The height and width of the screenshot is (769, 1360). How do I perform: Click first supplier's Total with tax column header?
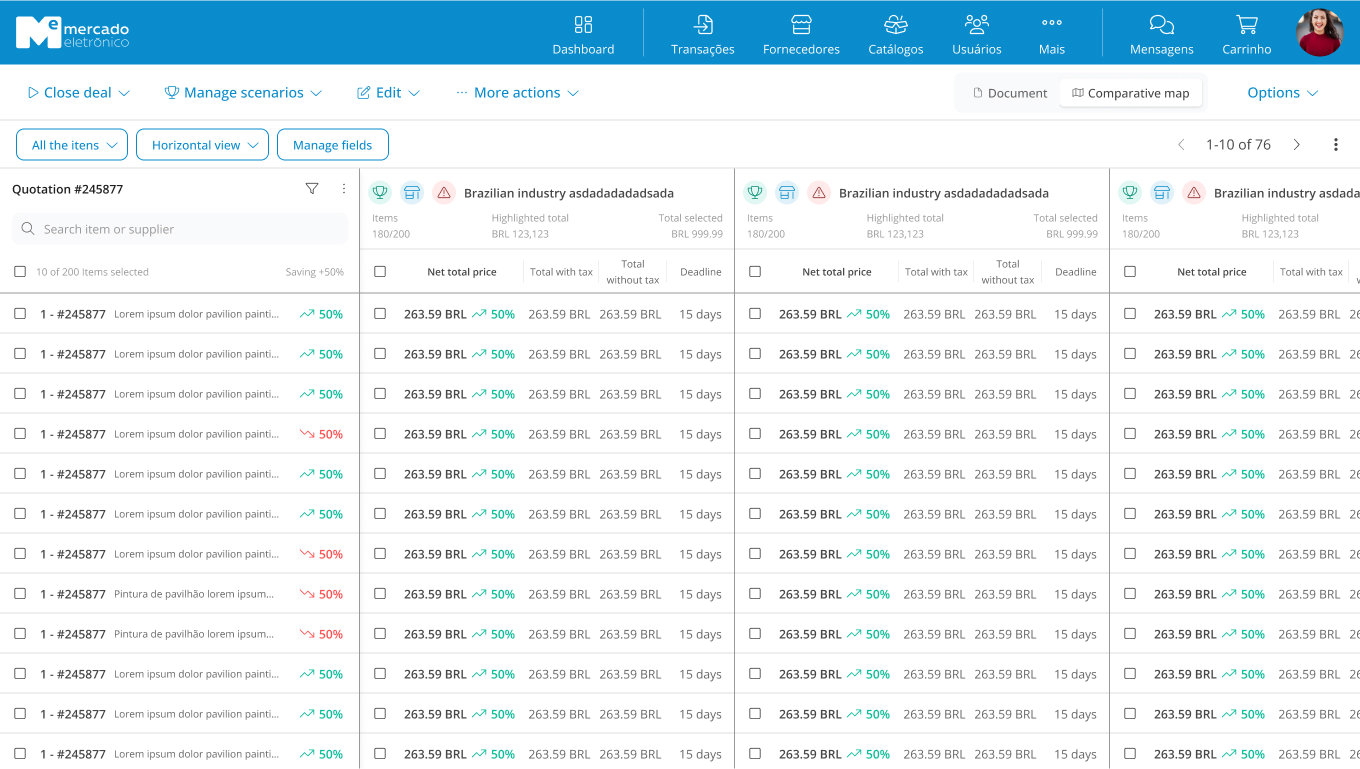tap(561, 272)
